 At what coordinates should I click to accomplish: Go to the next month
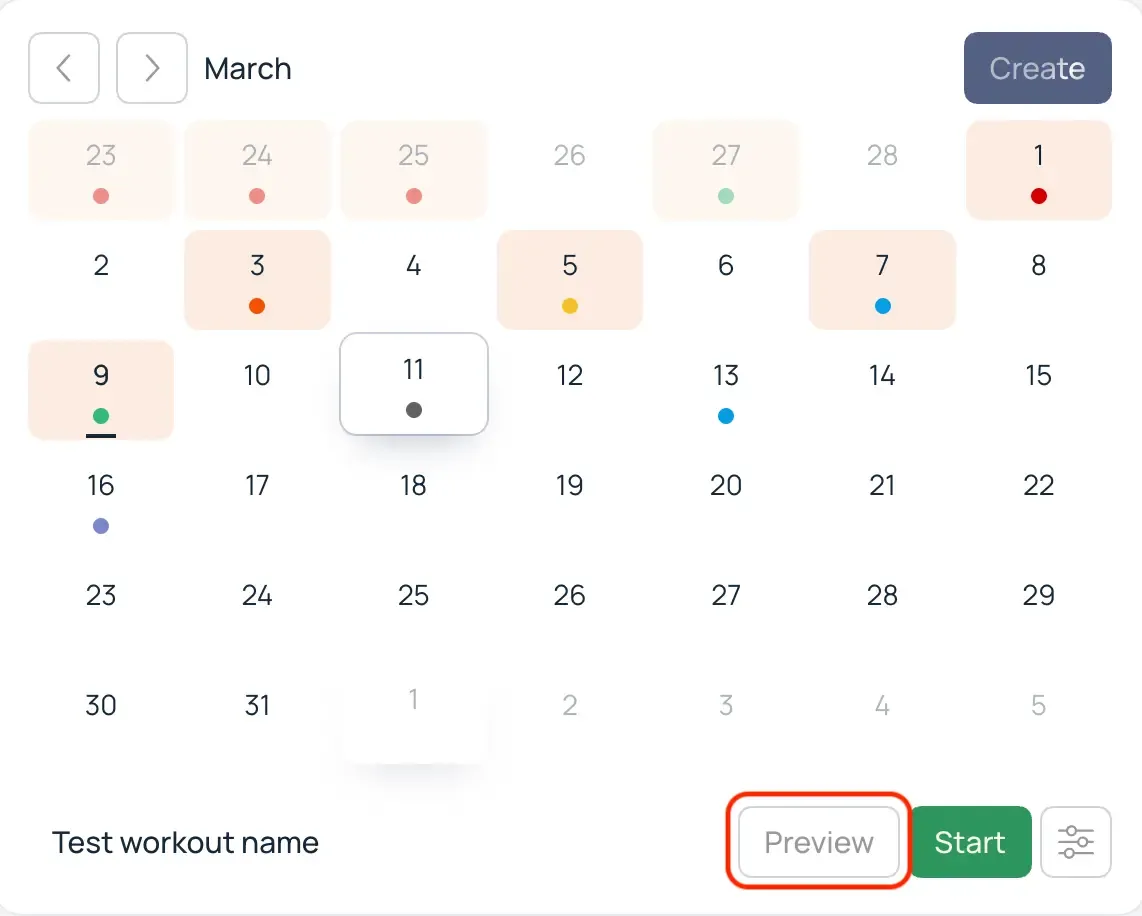point(151,68)
